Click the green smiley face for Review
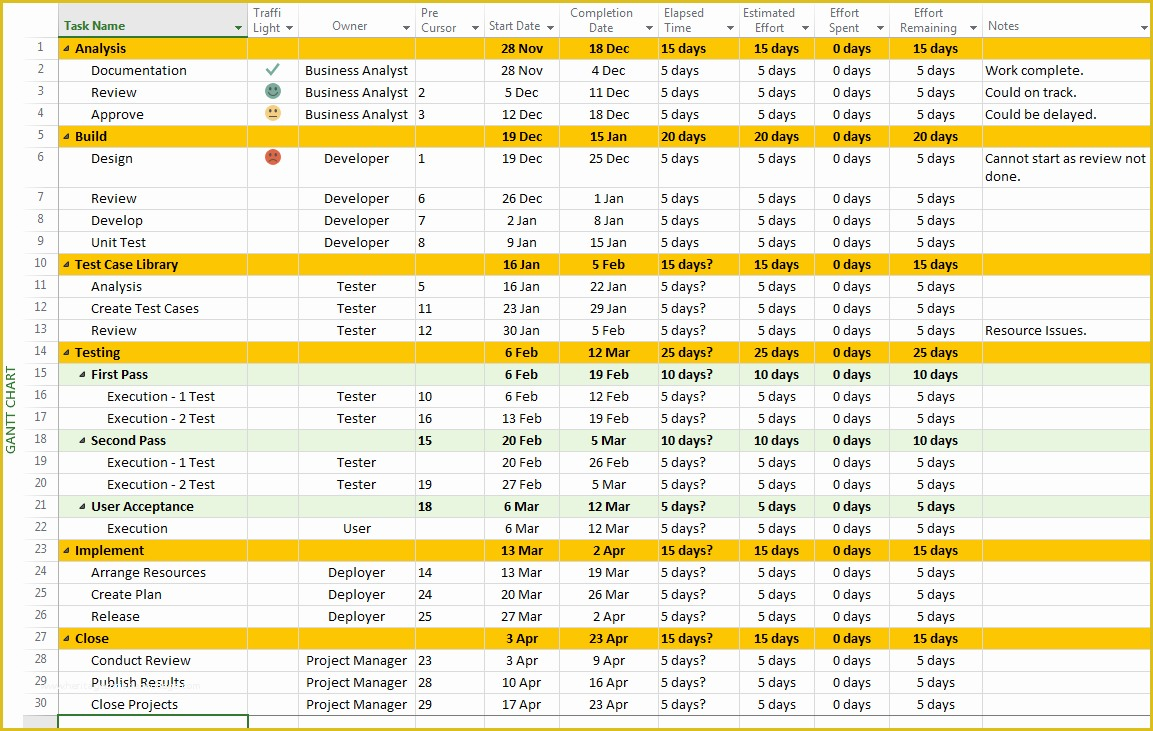Screen dimensions: 1153x731 (x=272, y=92)
